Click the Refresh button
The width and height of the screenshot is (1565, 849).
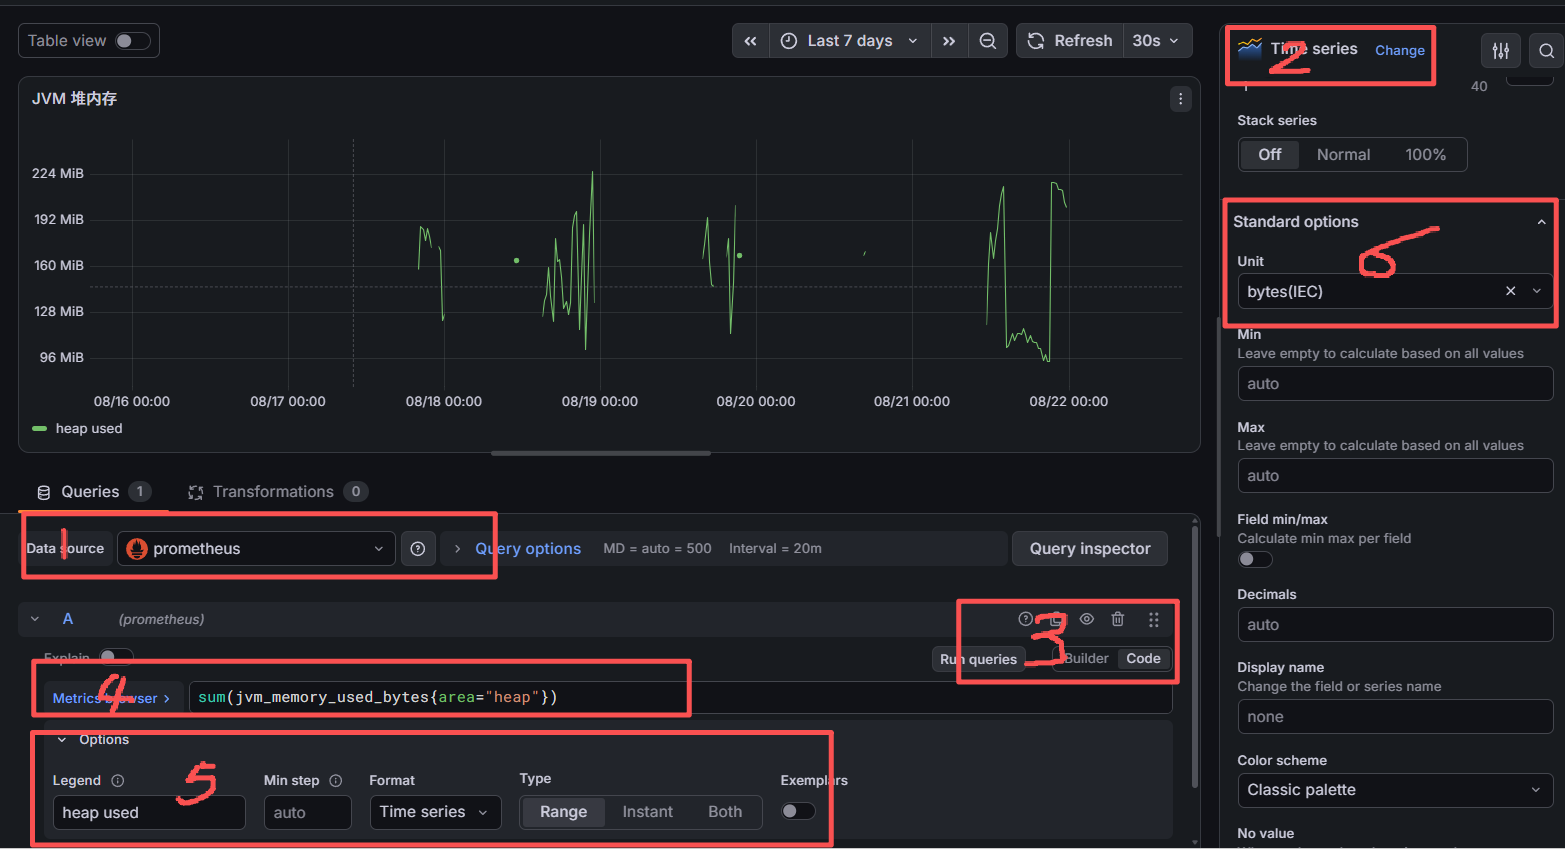coord(1070,41)
